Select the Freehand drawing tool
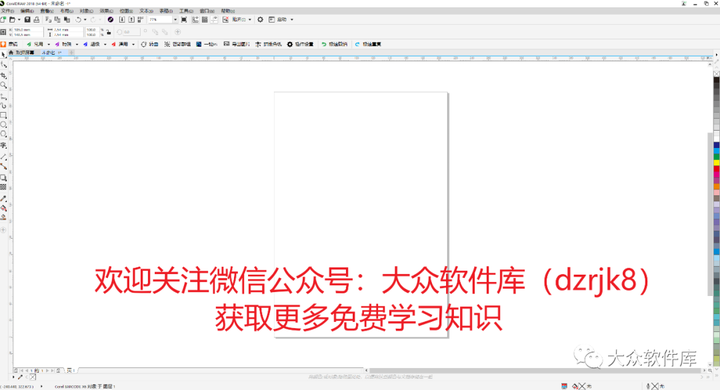Viewport: 720px width, 390px height. click(4, 96)
